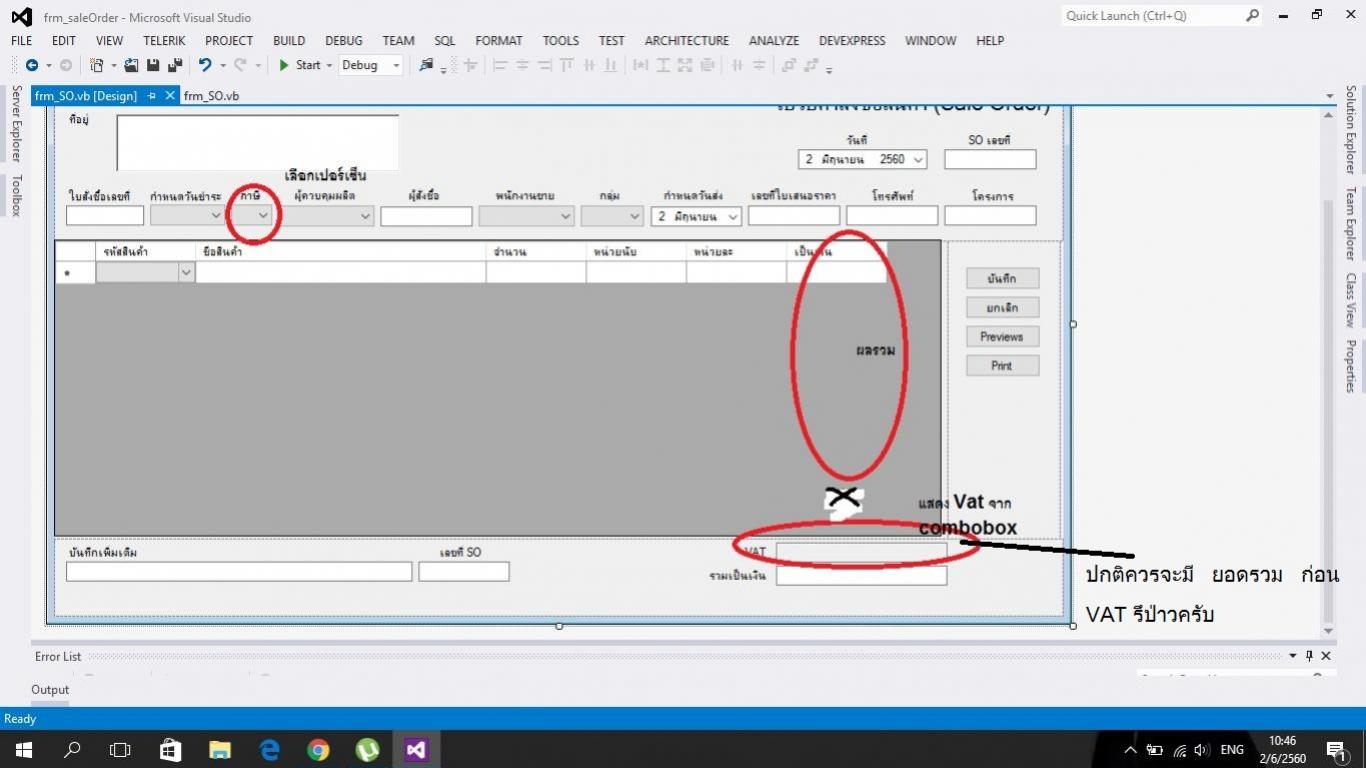
Task: Click the ชื่อสินค้า grid column header
Action: 341,251
